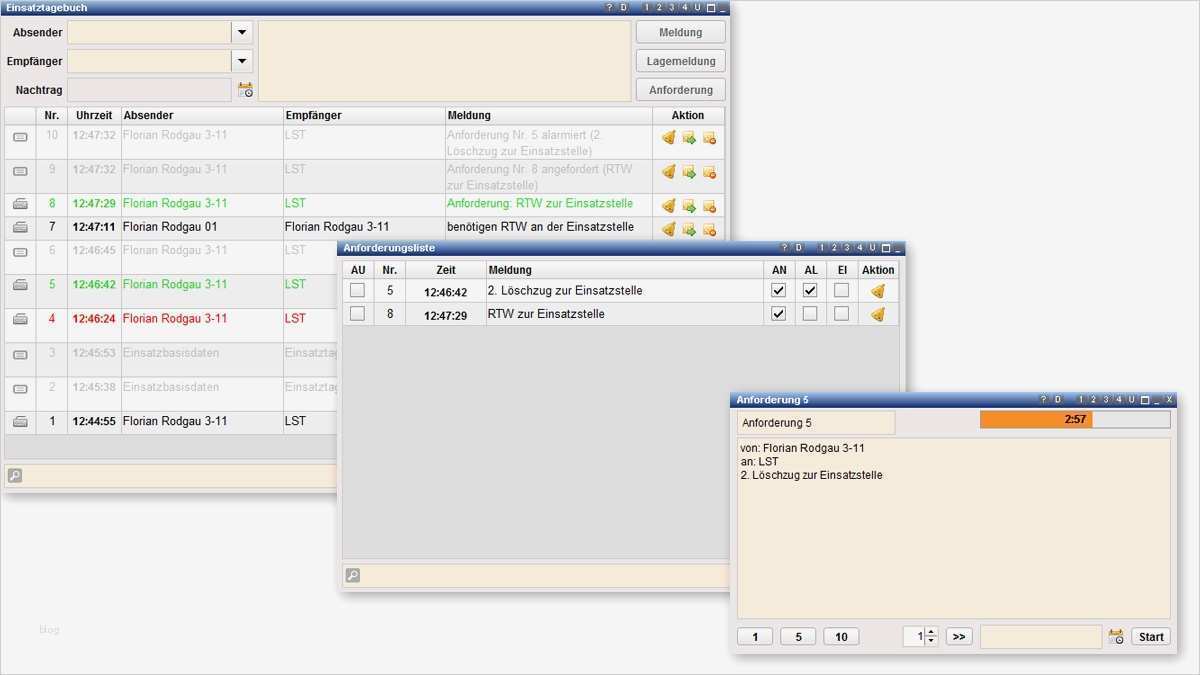Screen dimensions: 1200x675
Task: Click the 10 minute preset button
Action: click(841, 637)
